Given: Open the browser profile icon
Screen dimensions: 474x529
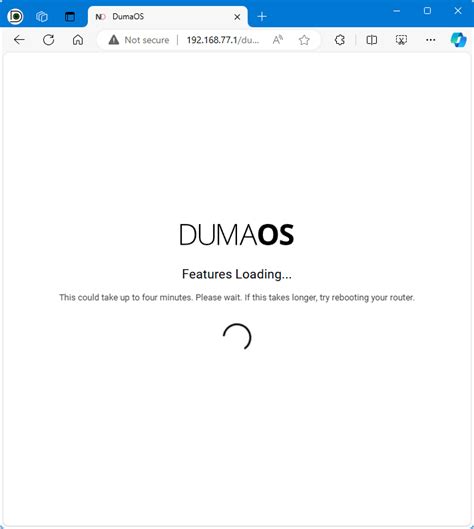Looking at the screenshot, I should click(15, 16).
